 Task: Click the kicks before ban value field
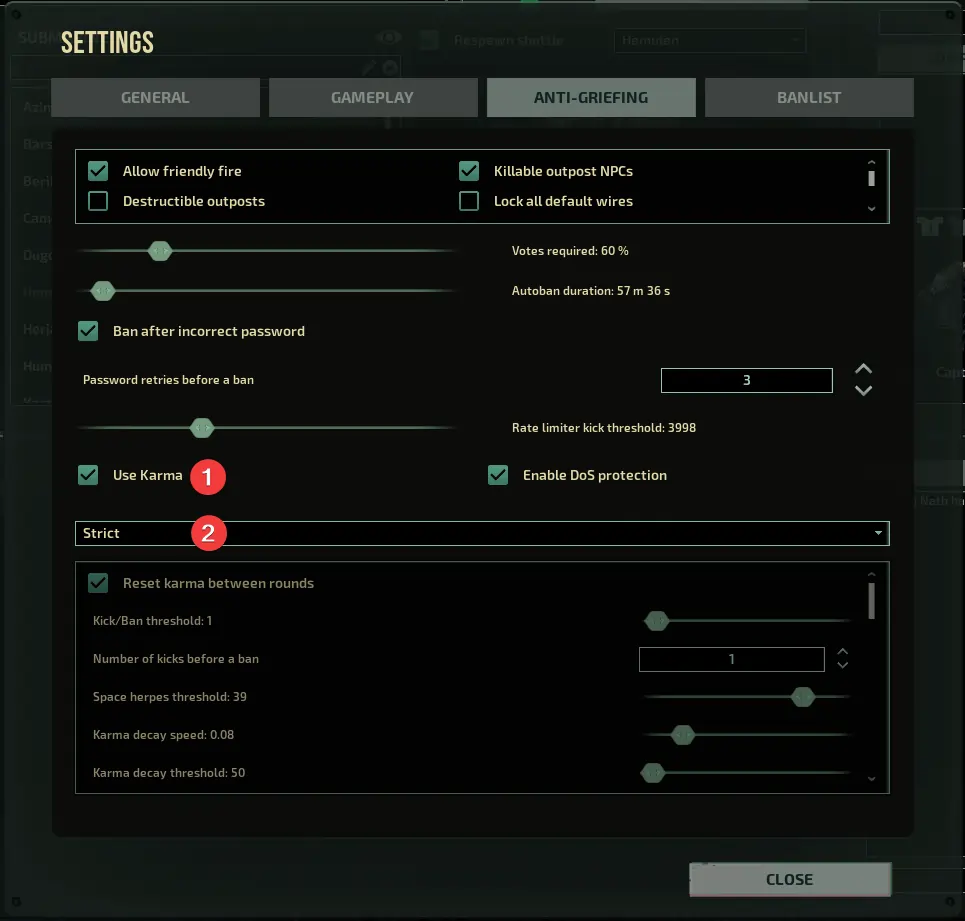732,660
